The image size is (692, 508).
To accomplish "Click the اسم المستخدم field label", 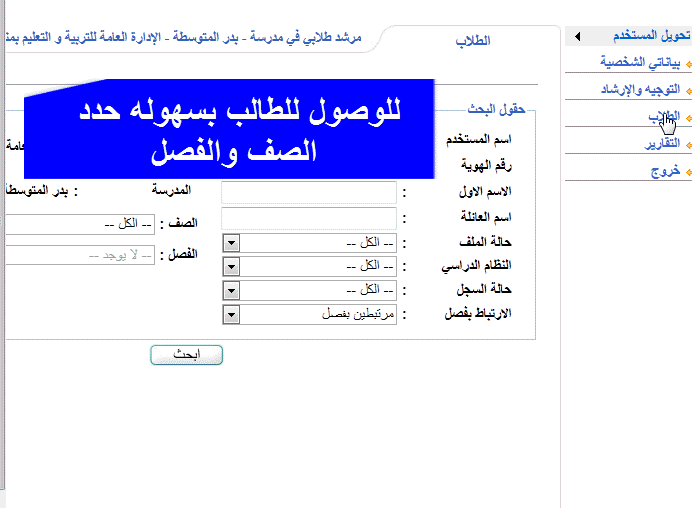I will [479, 139].
